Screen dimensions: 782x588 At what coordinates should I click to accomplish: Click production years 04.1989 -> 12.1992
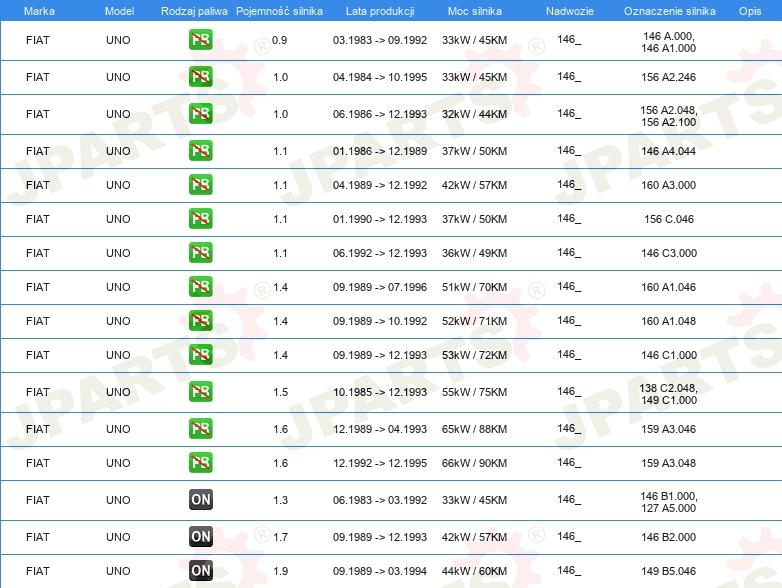(x=380, y=185)
